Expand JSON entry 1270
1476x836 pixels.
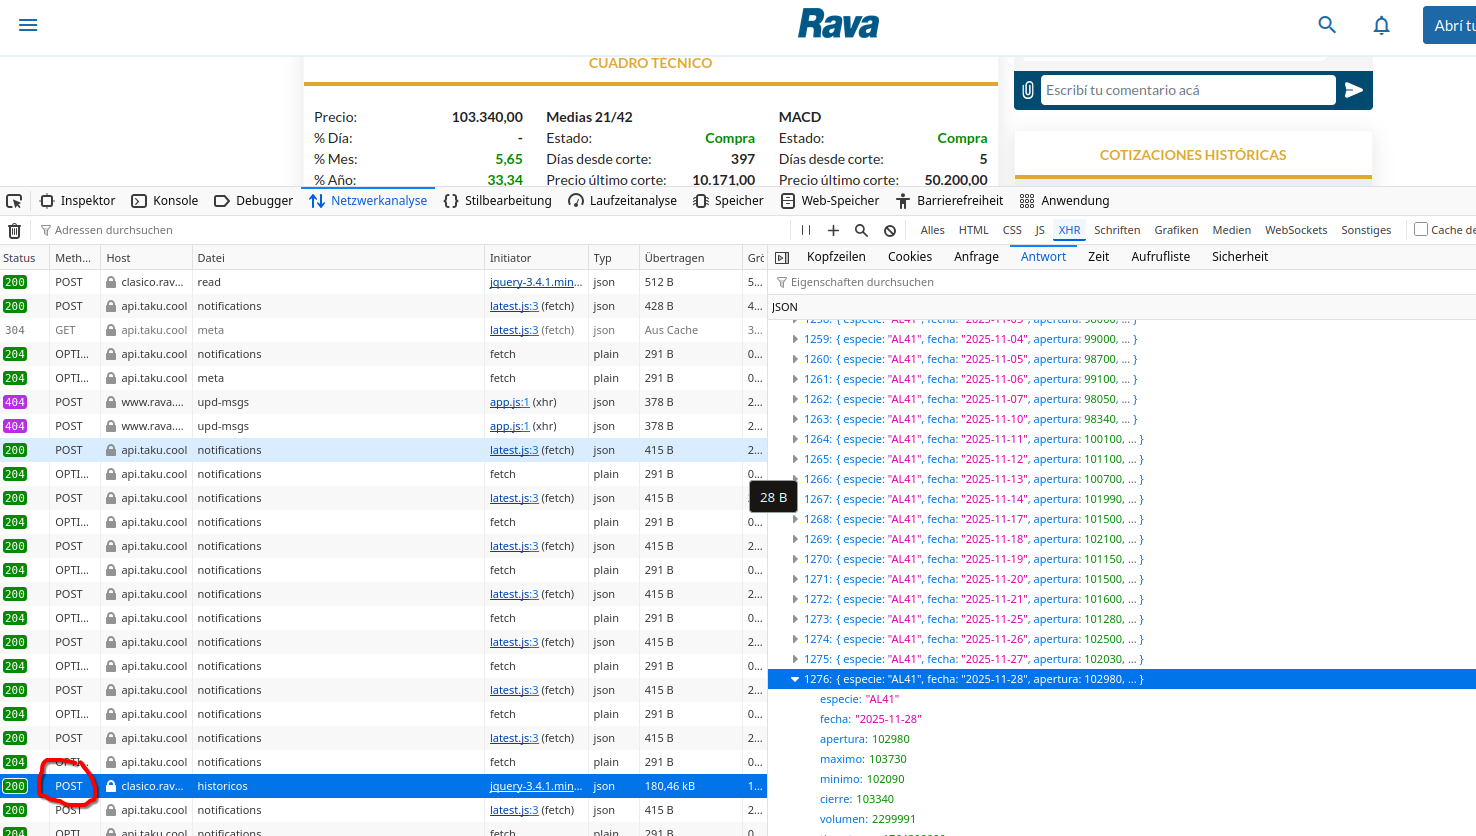pyautogui.click(x=795, y=559)
